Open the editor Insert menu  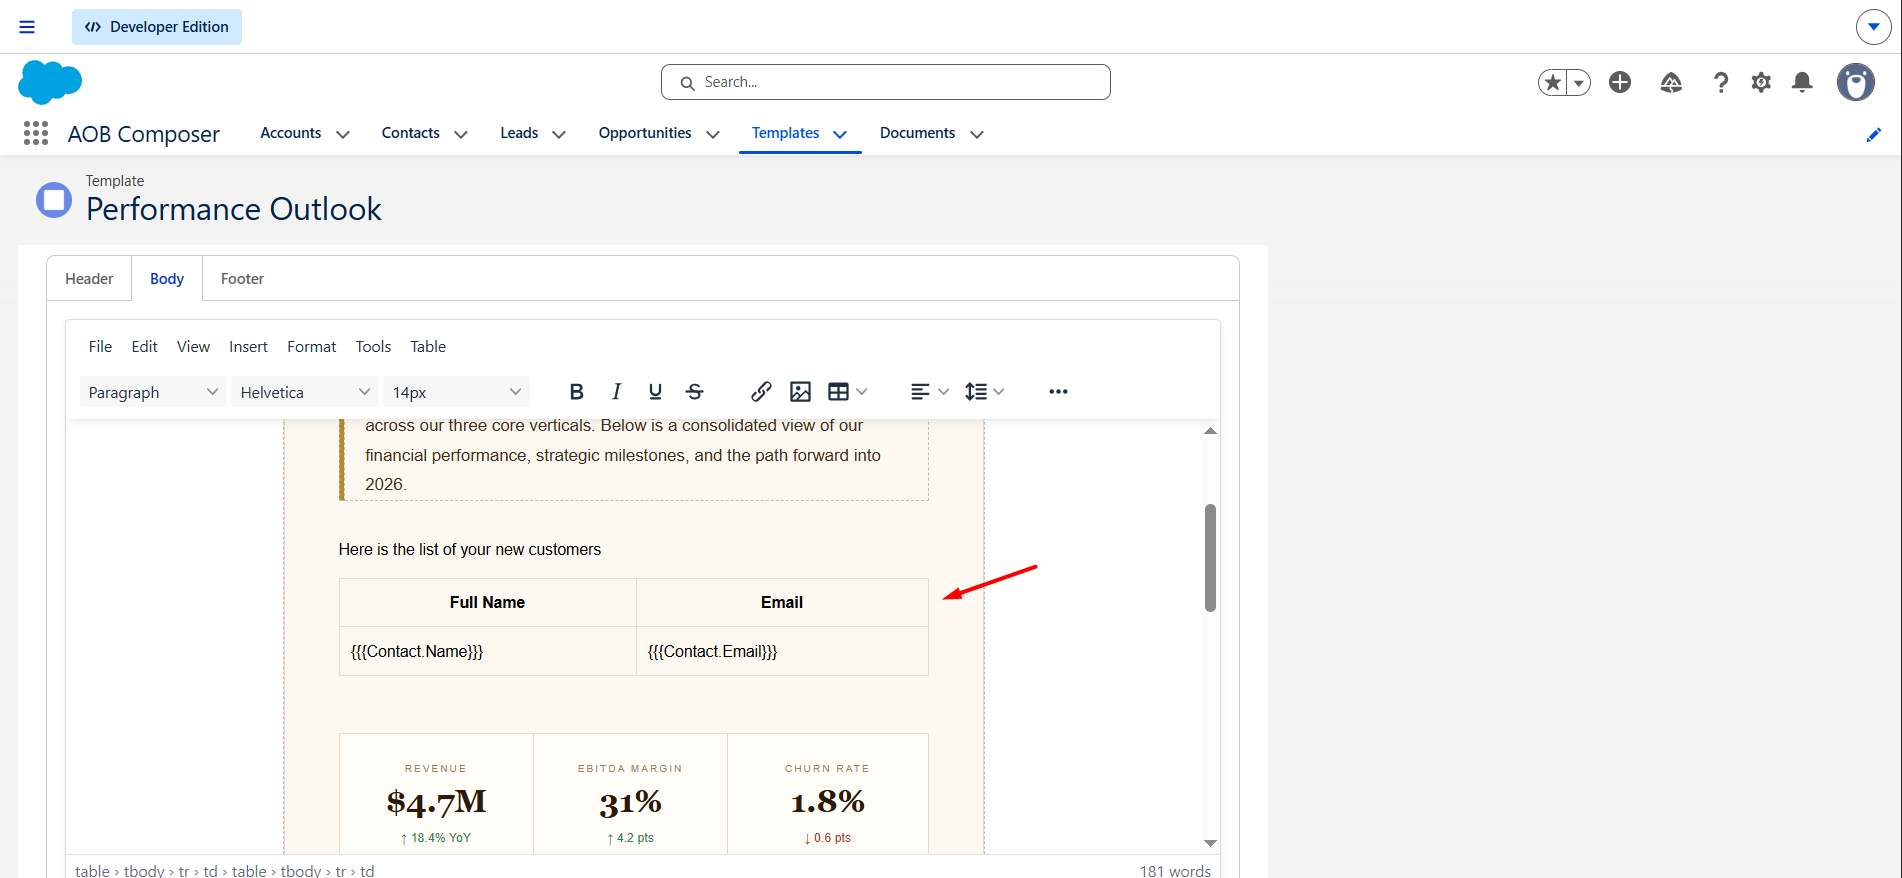pyautogui.click(x=248, y=346)
